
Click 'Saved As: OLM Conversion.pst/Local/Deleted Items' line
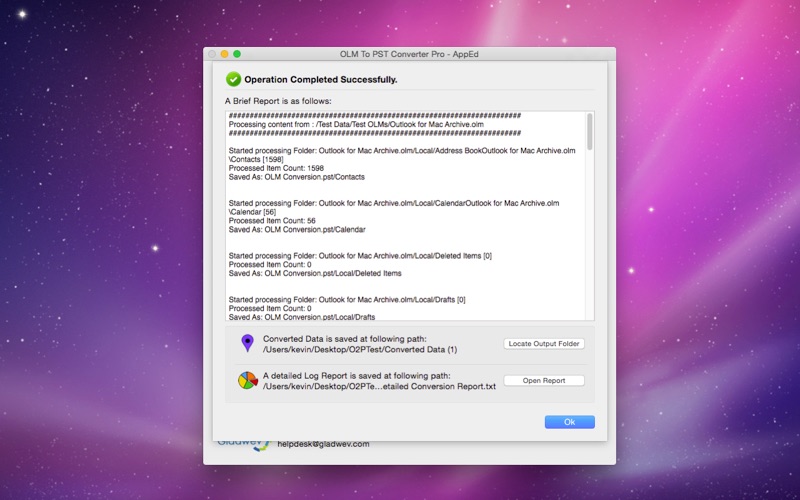[315, 273]
